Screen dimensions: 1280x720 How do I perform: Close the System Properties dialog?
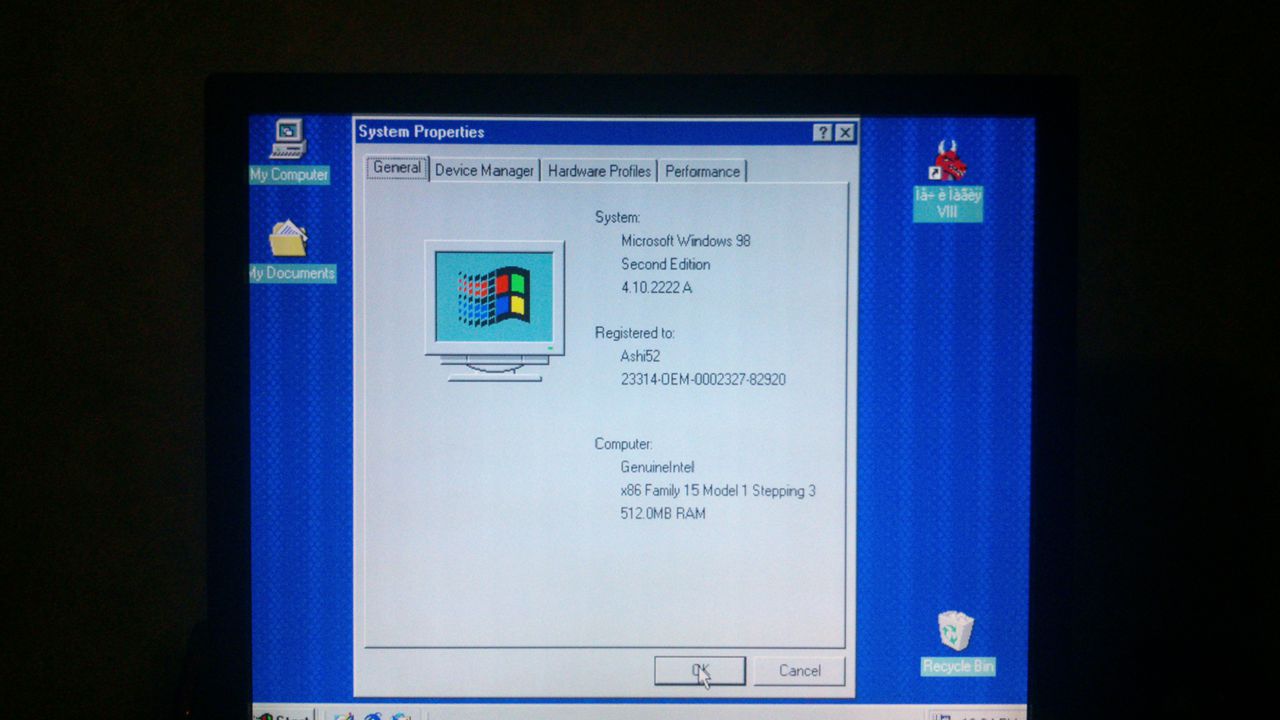tap(845, 132)
